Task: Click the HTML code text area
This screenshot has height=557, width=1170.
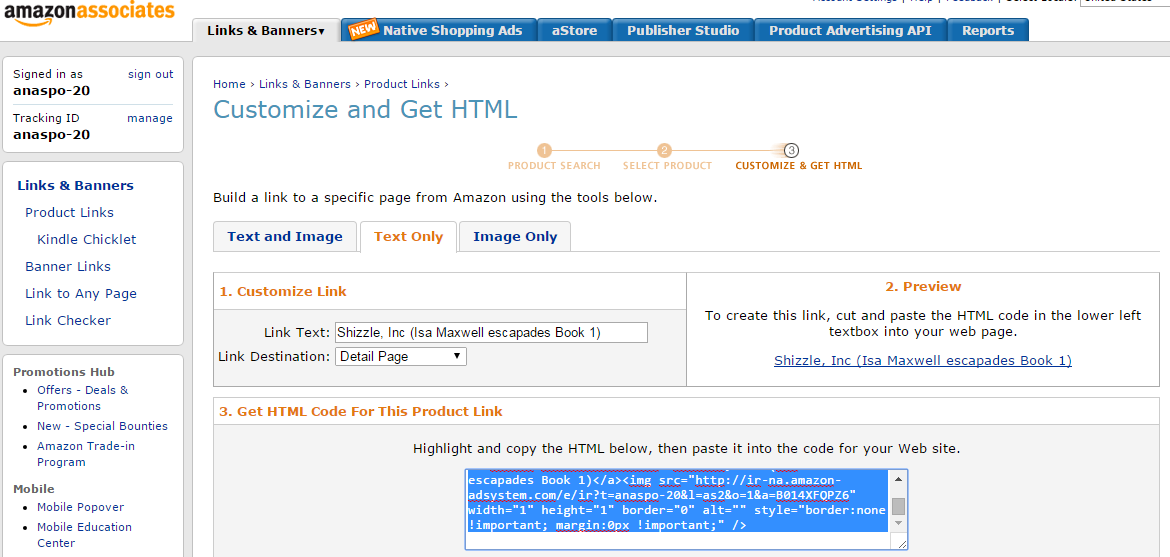Action: 676,509
